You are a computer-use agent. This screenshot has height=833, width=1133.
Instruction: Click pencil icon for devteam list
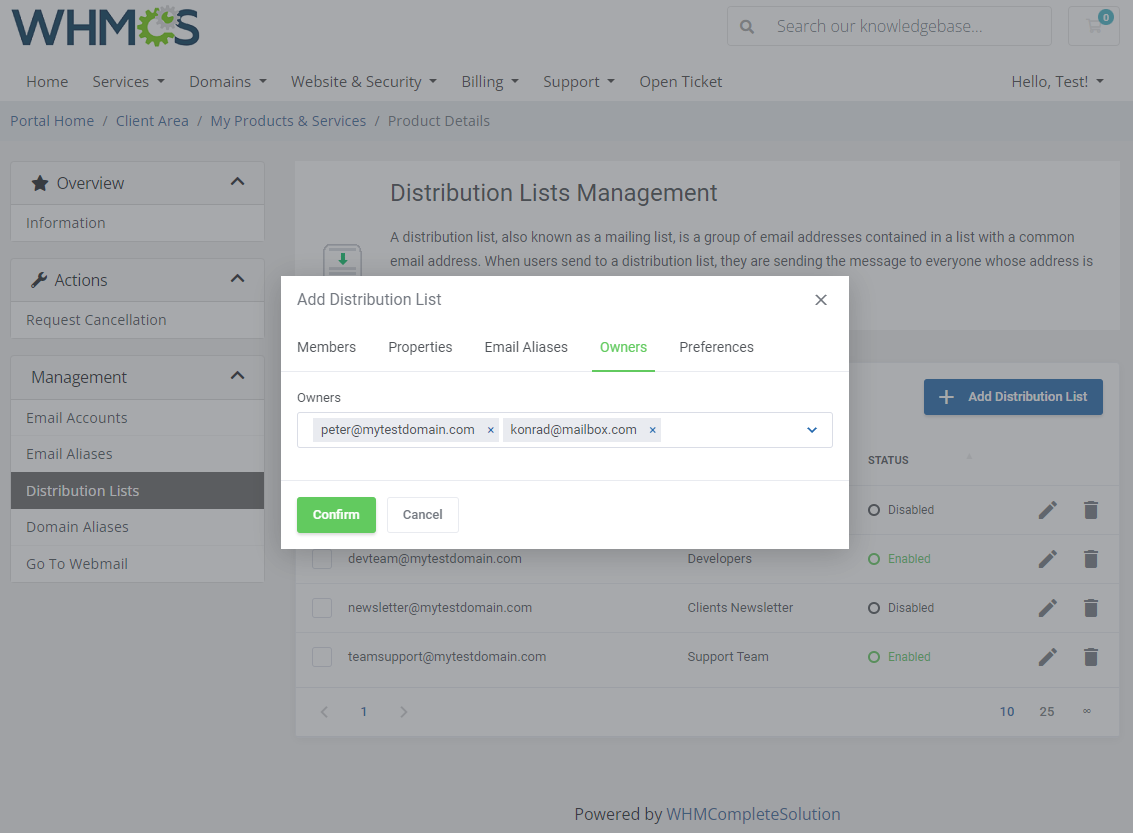tap(1047, 559)
